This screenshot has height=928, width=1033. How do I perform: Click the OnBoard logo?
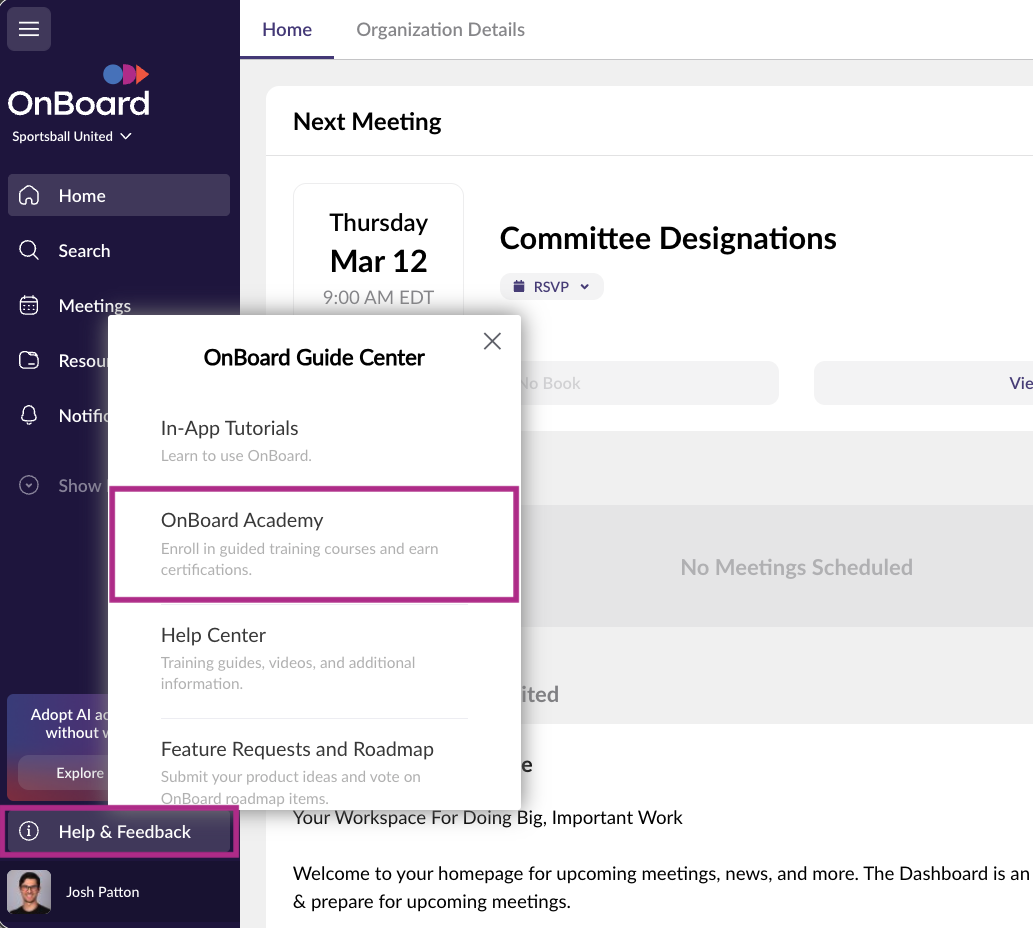(x=79, y=92)
